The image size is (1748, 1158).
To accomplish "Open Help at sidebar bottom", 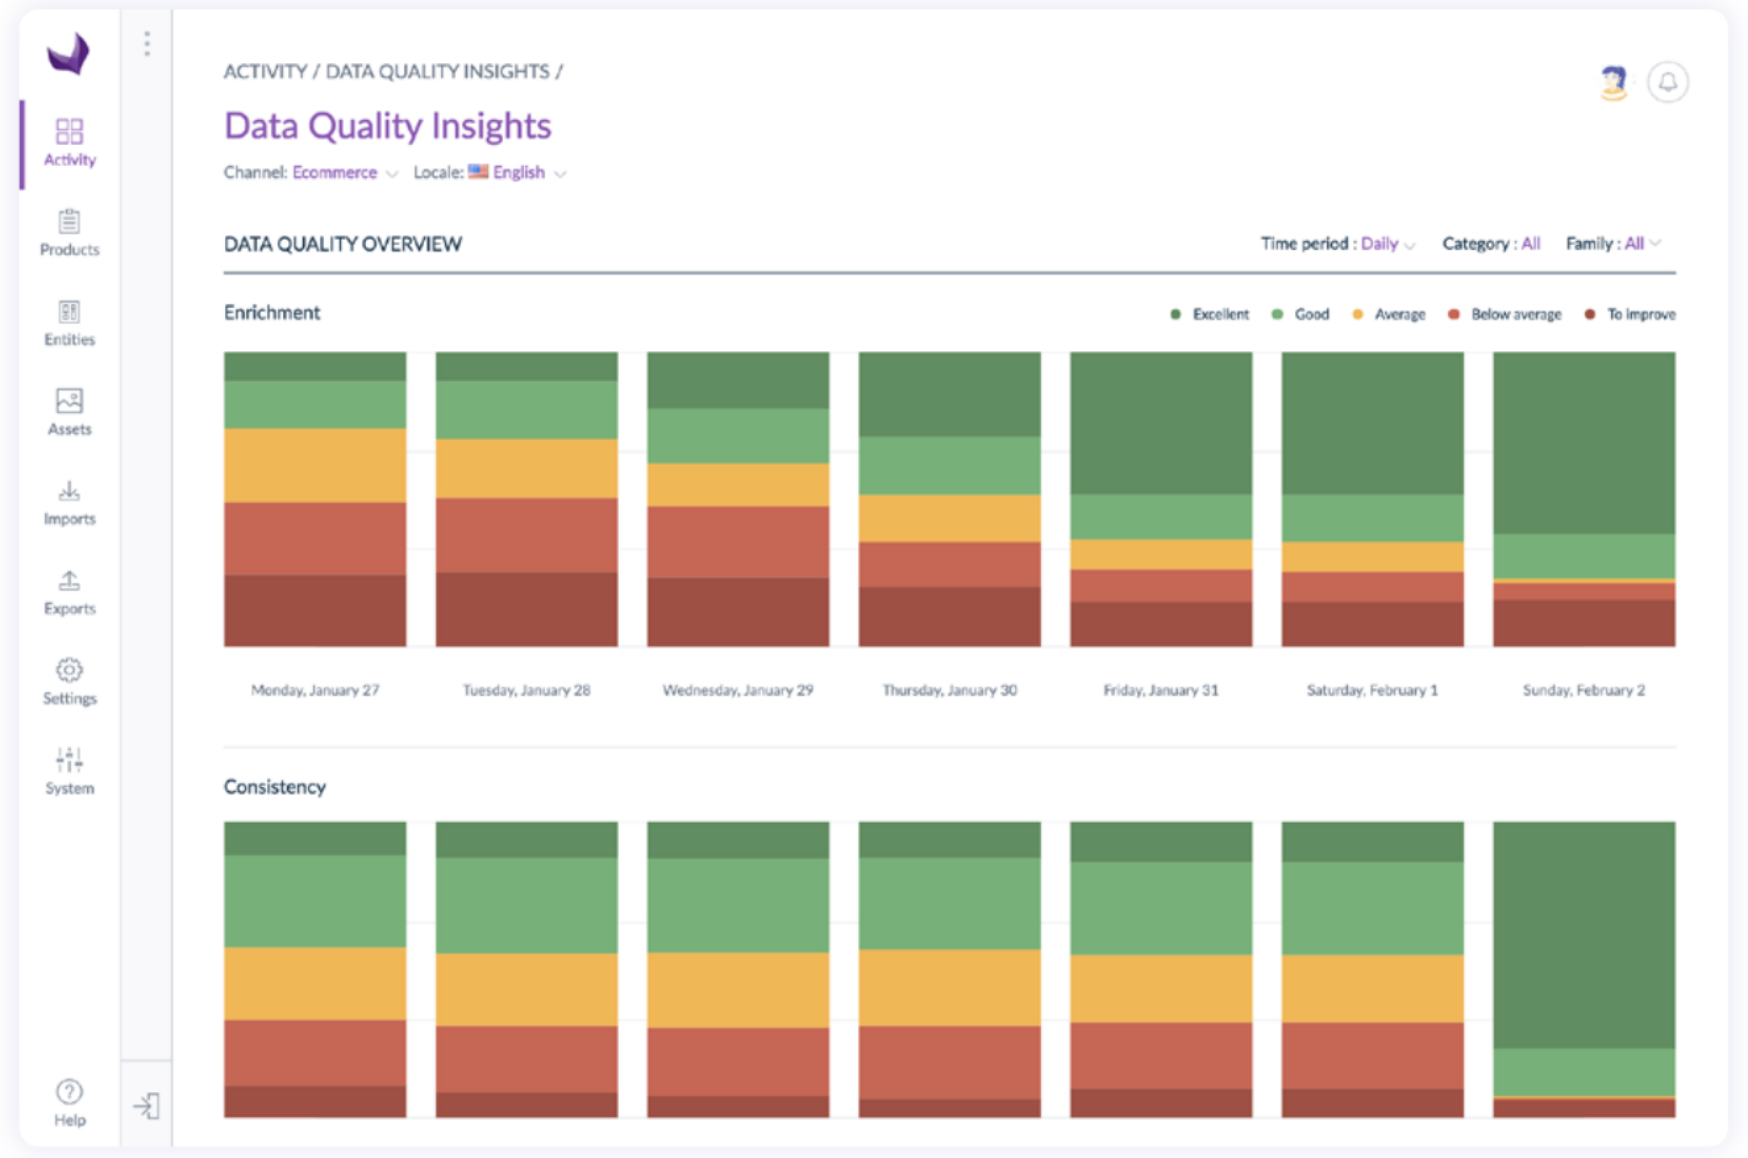I will click(69, 1102).
